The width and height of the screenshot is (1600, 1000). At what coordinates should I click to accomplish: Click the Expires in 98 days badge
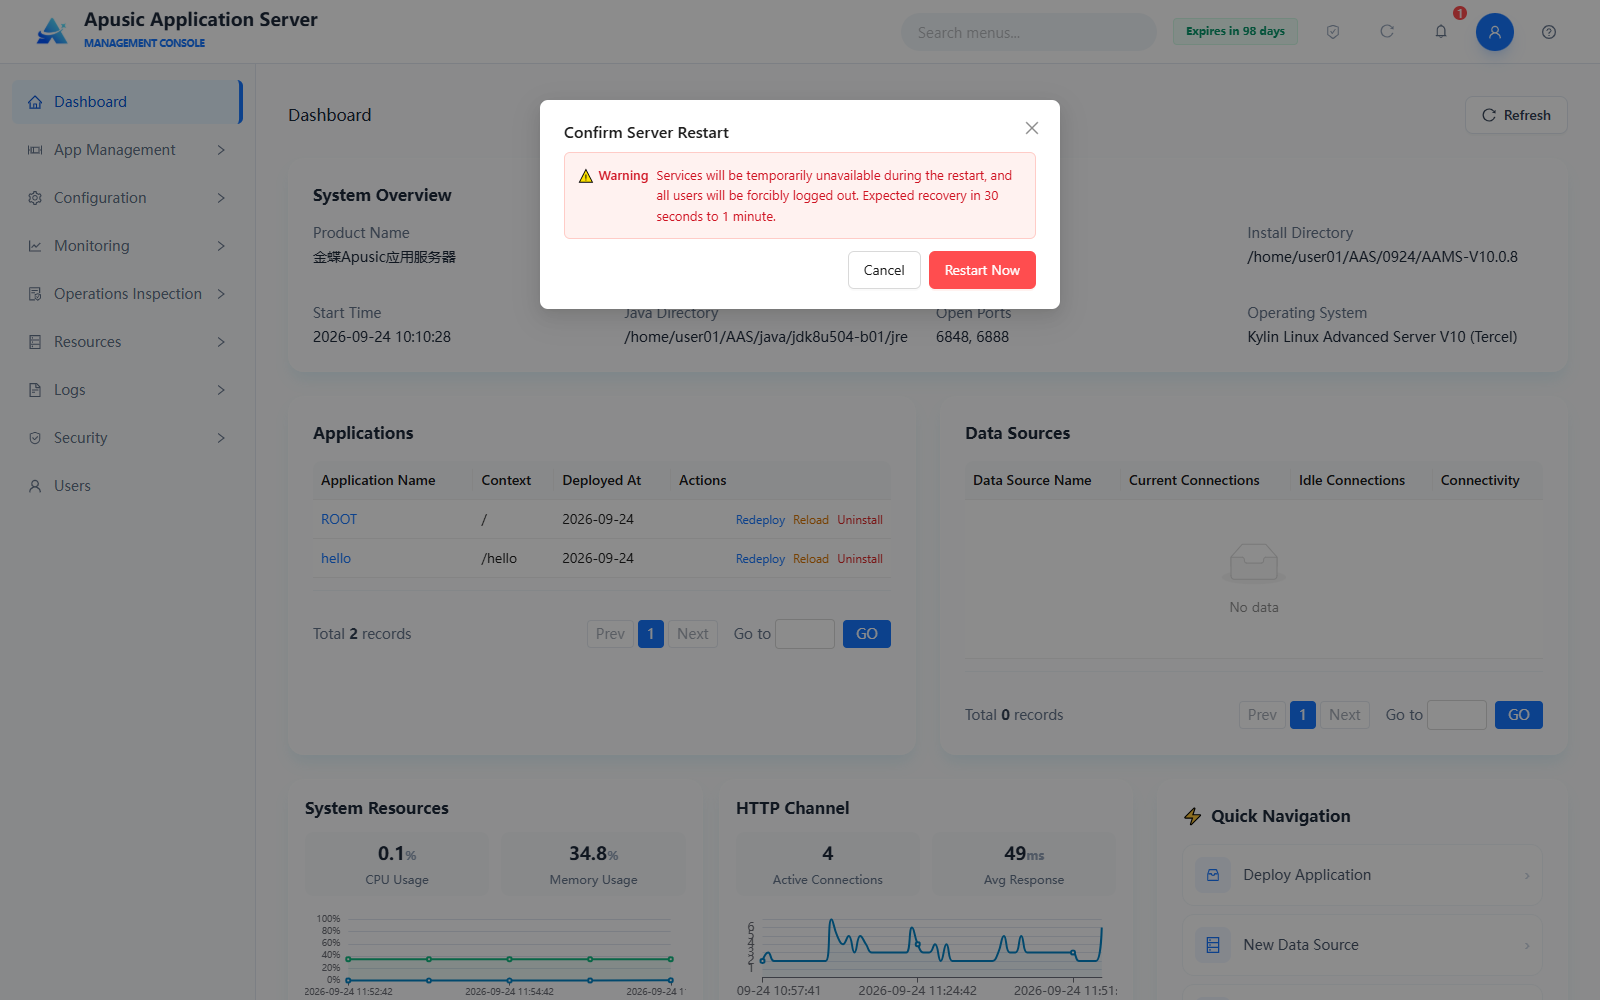pyautogui.click(x=1235, y=31)
